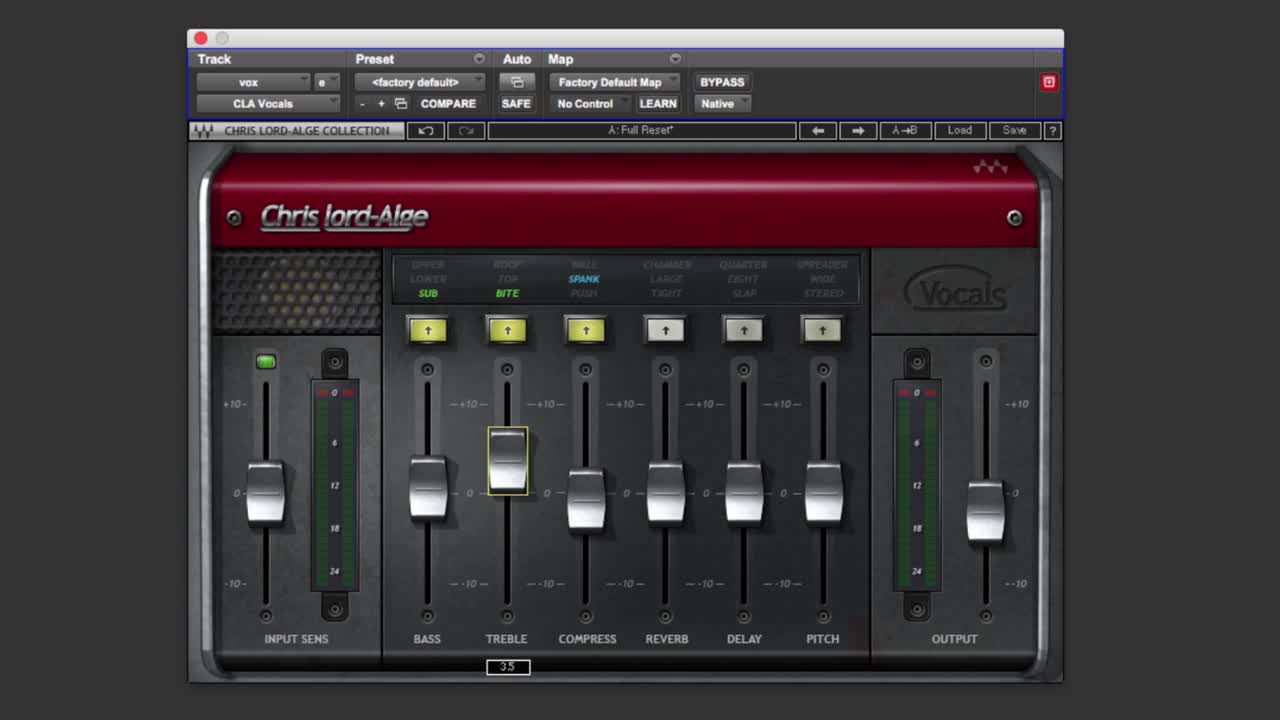The height and width of the screenshot is (720, 1280).
Task: Click the next-setting right arrow icon
Action: coord(858,130)
